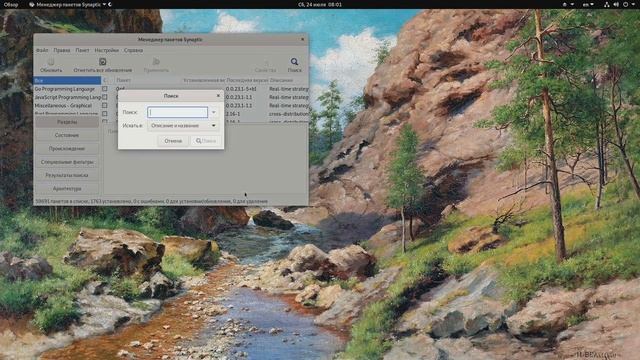Viewport: 640px width, 360px height.
Task: Click Обзор in the top panel
Action: click(11, 4)
